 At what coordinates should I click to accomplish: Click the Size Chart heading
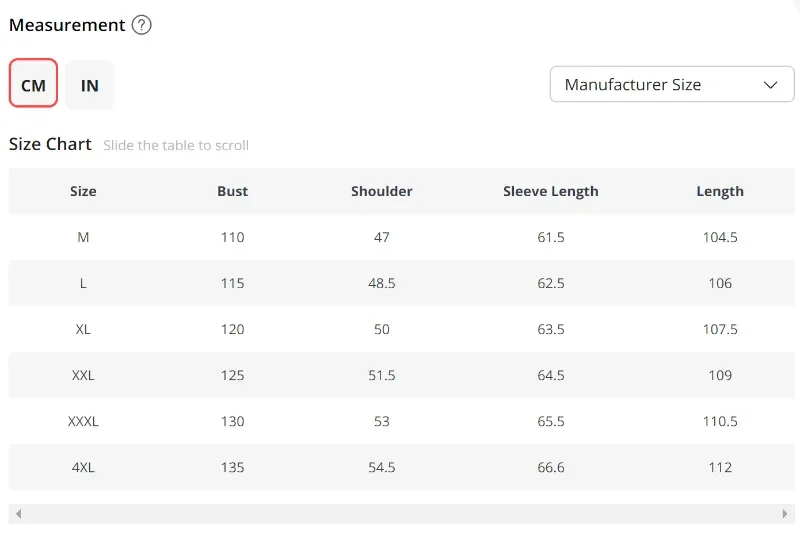click(50, 144)
